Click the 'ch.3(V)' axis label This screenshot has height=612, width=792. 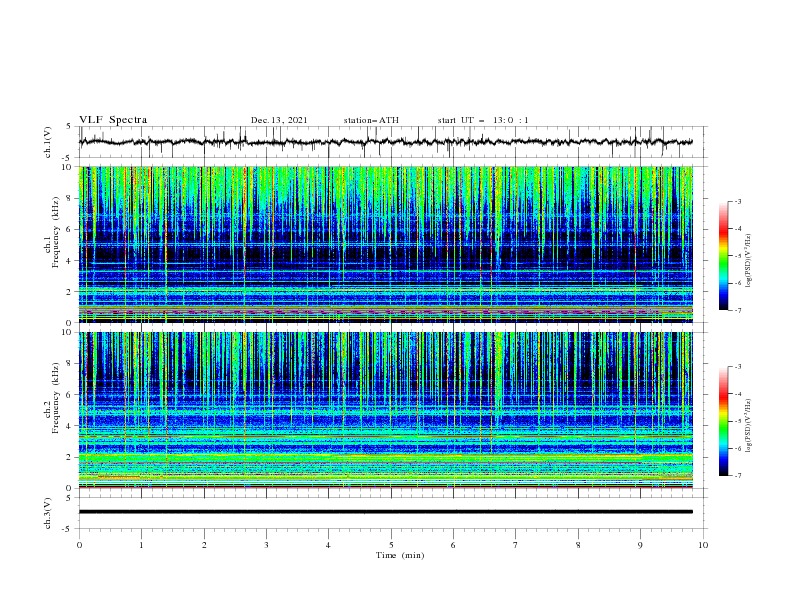(x=48, y=513)
